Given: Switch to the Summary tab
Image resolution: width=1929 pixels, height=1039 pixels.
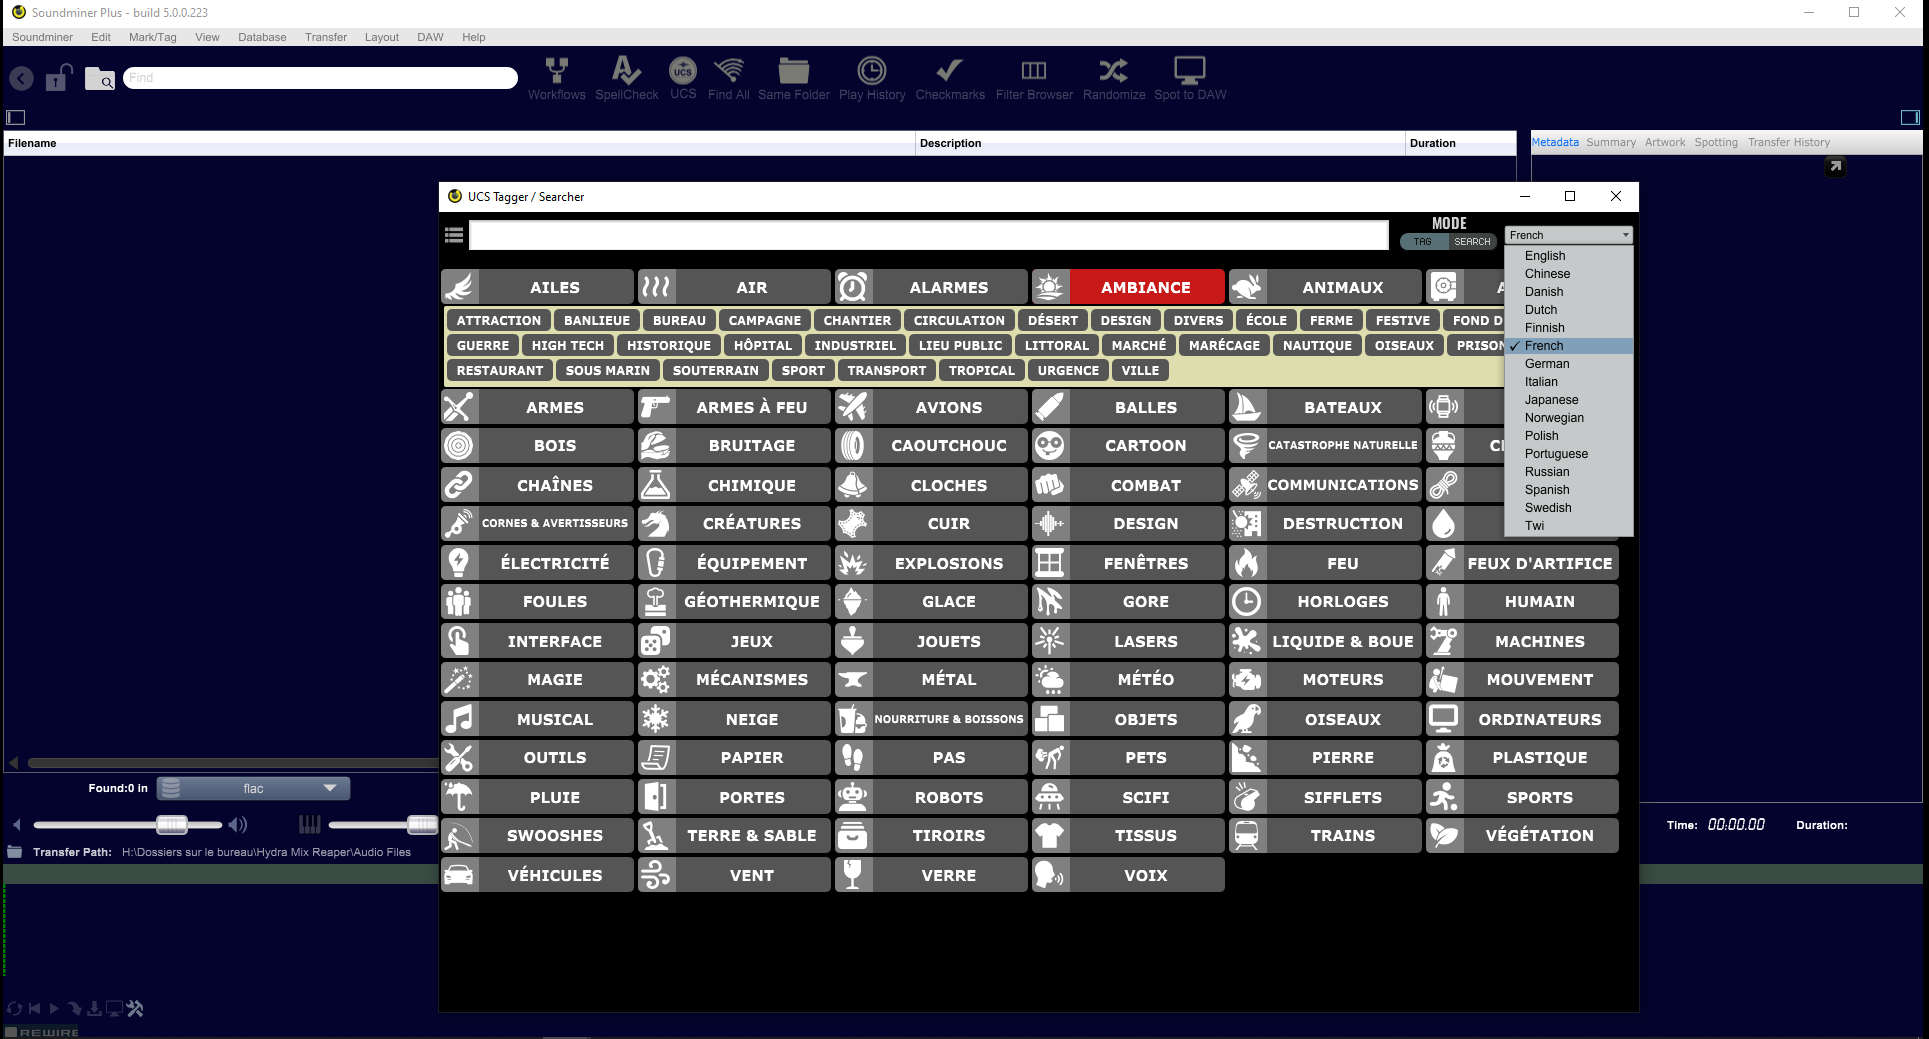Looking at the screenshot, I should pos(1611,142).
